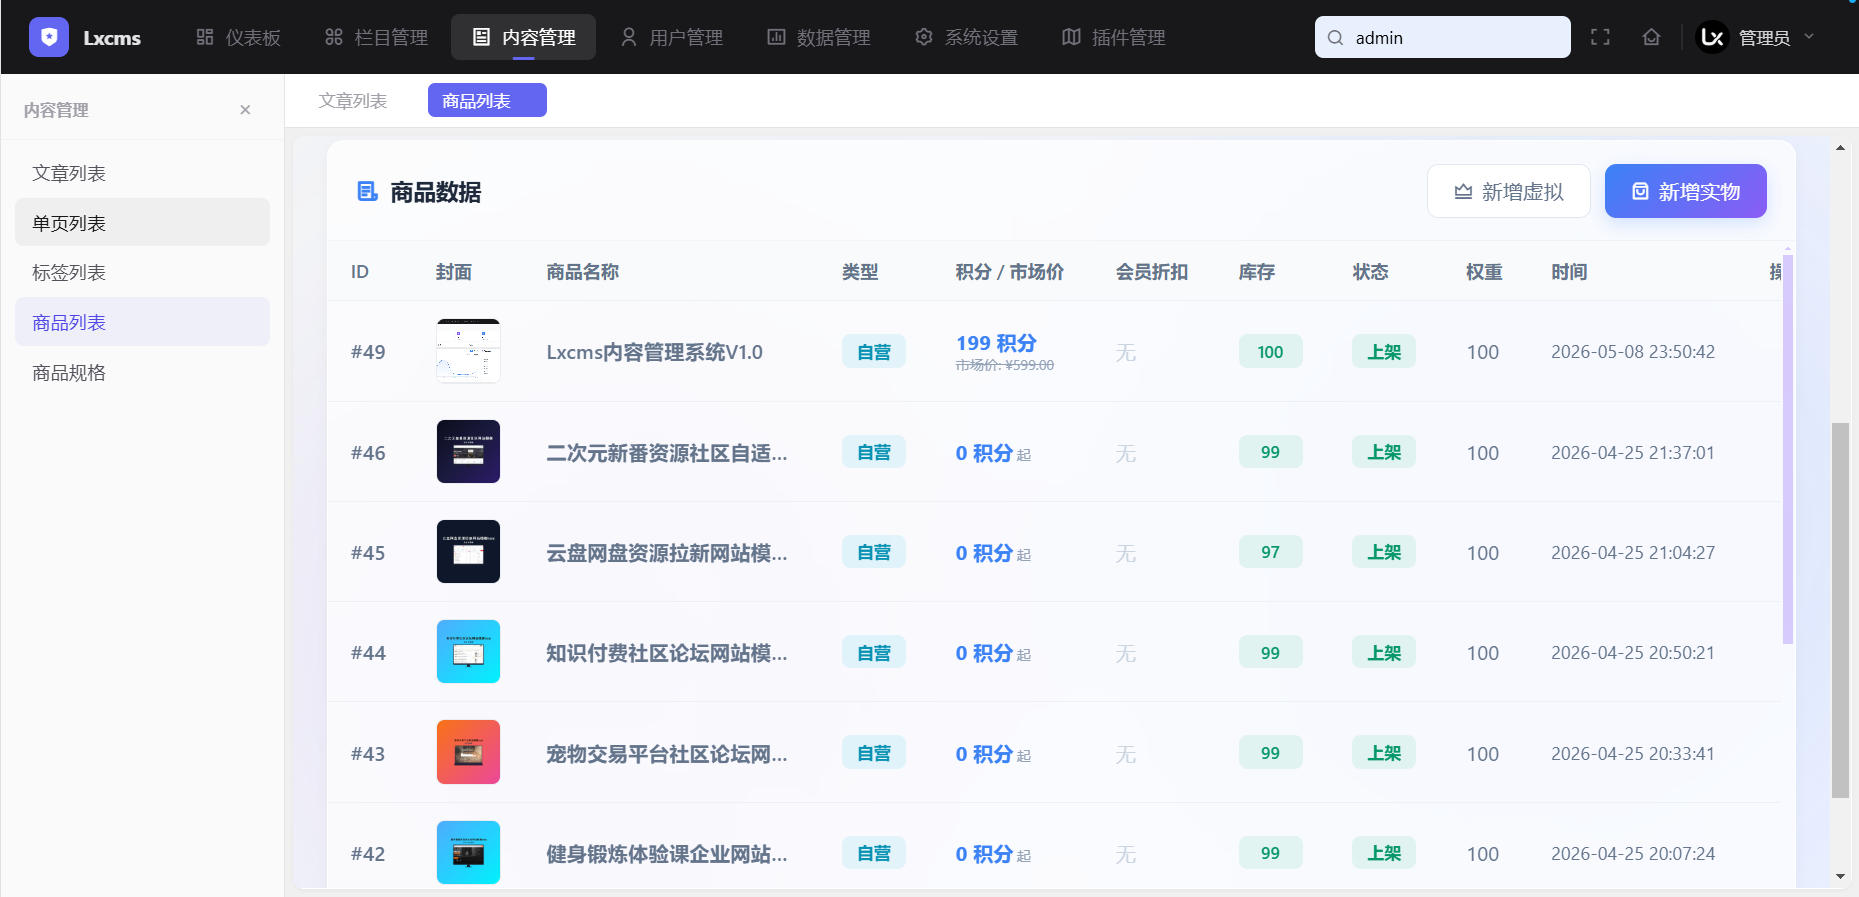Click the 199 积分 price text
The height and width of the screenshot is (897, 1859).
(996, 343)
